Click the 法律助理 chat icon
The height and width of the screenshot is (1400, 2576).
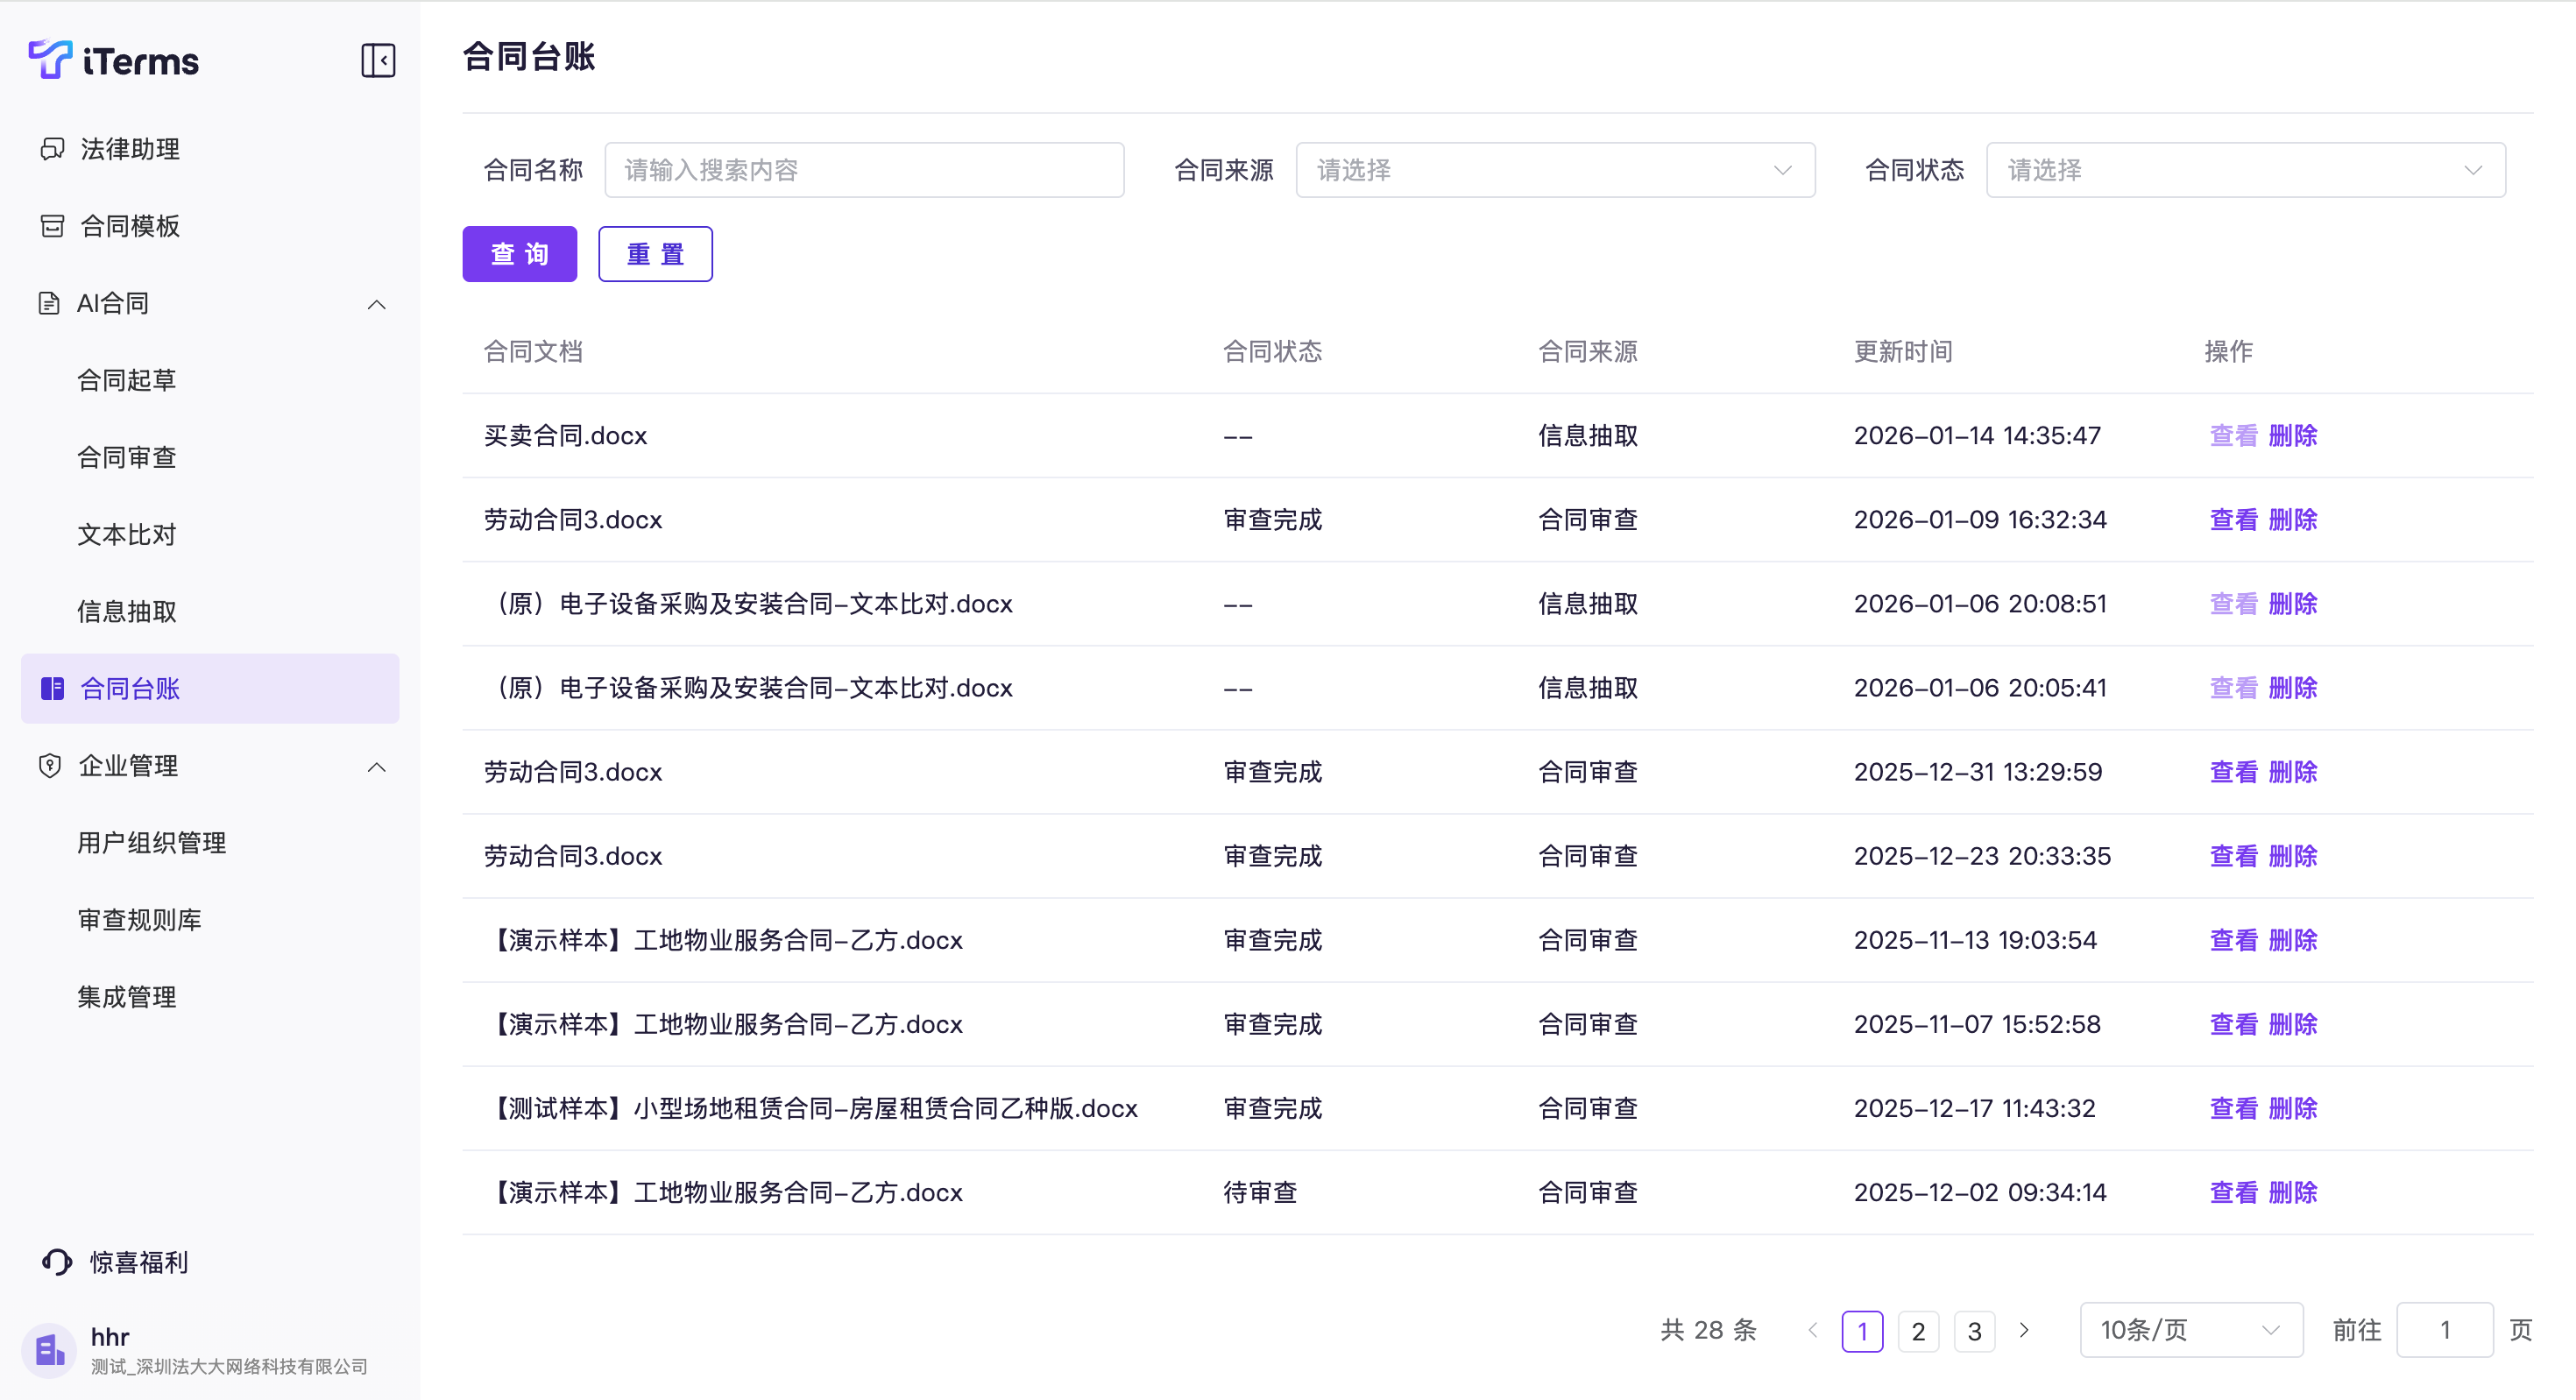[x=52, y=149]
